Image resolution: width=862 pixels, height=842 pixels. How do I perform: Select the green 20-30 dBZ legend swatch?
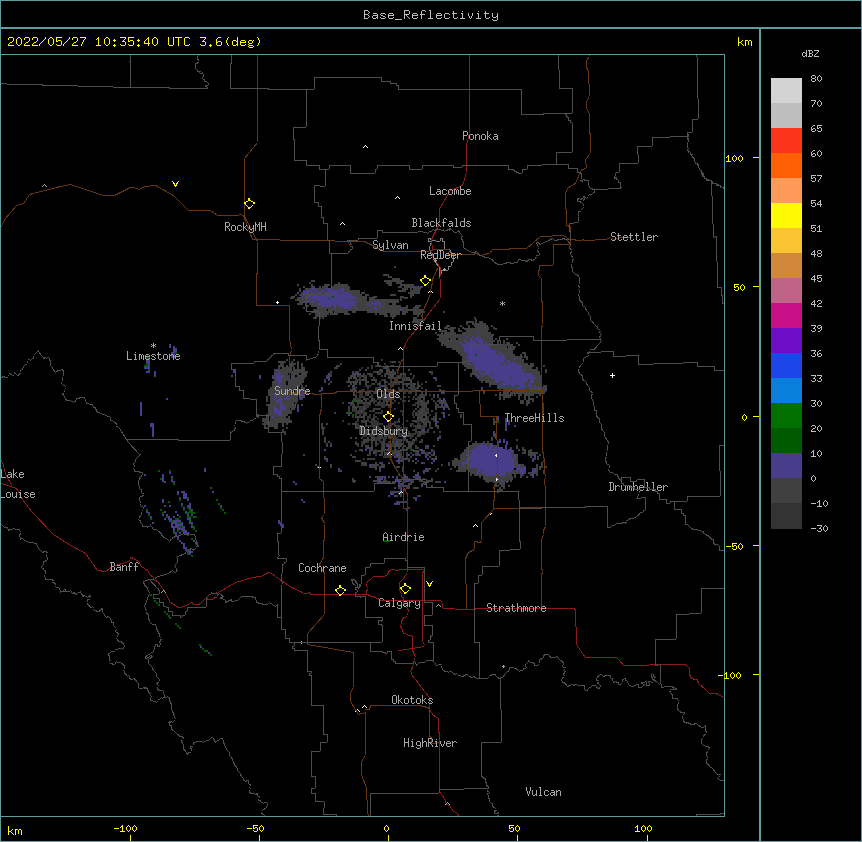786,416
